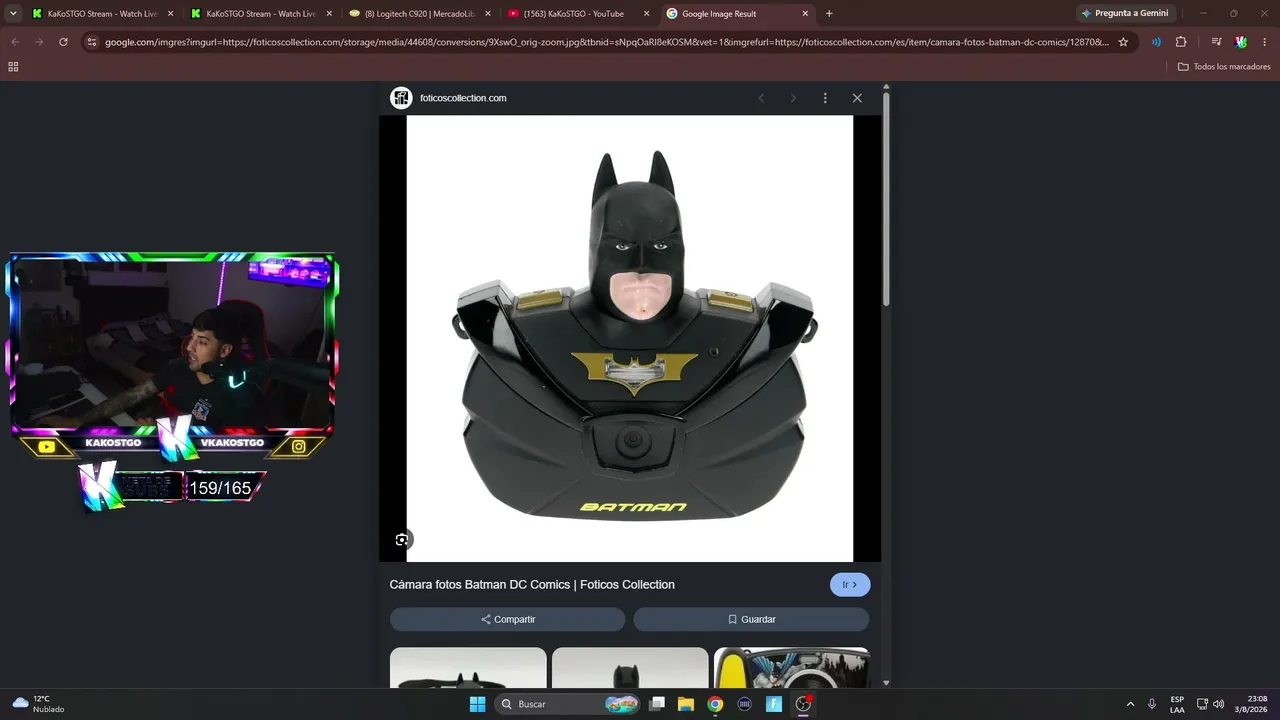Click the microphone tray icon
Viewport: 1280px width, 720px height.
(1152, 704)
